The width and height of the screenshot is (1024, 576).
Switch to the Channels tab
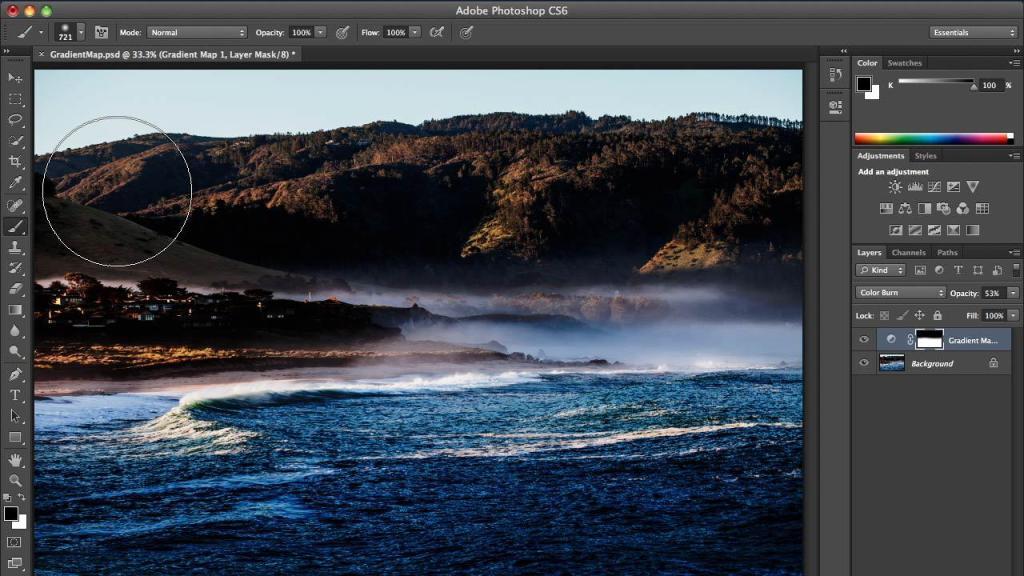coord(908,252)
